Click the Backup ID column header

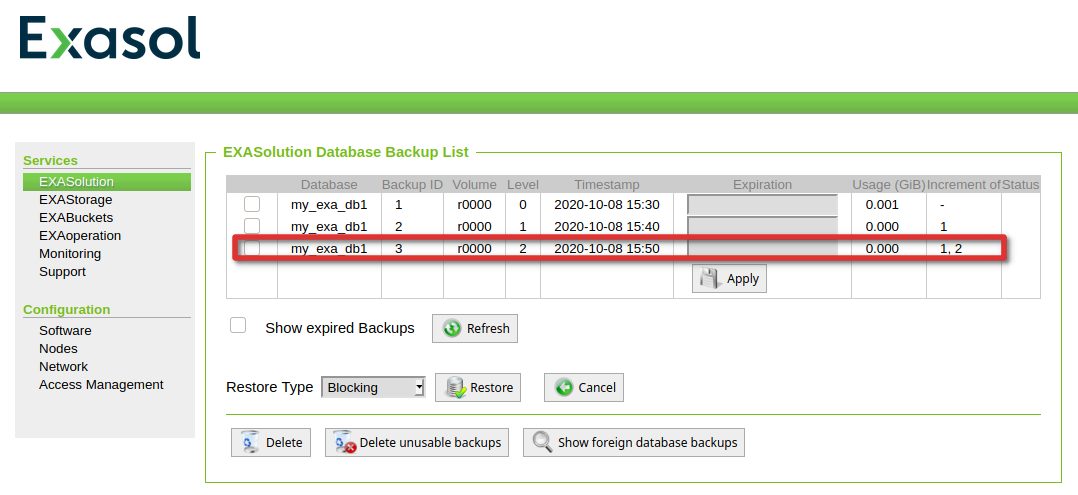(x=412, y=184)
